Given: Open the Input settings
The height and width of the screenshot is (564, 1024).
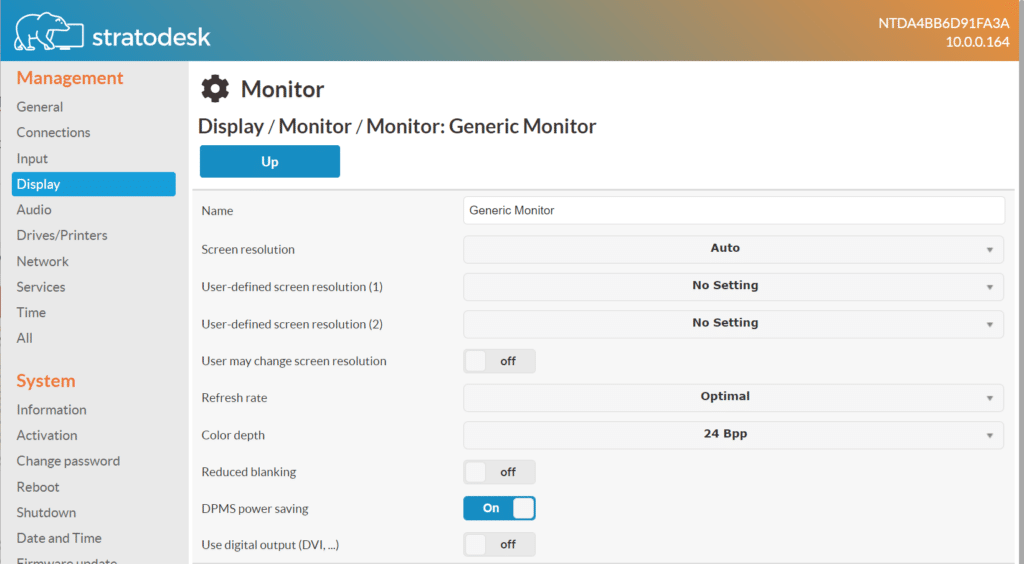Looking at the screenshot, I should [x=32, y=159].
